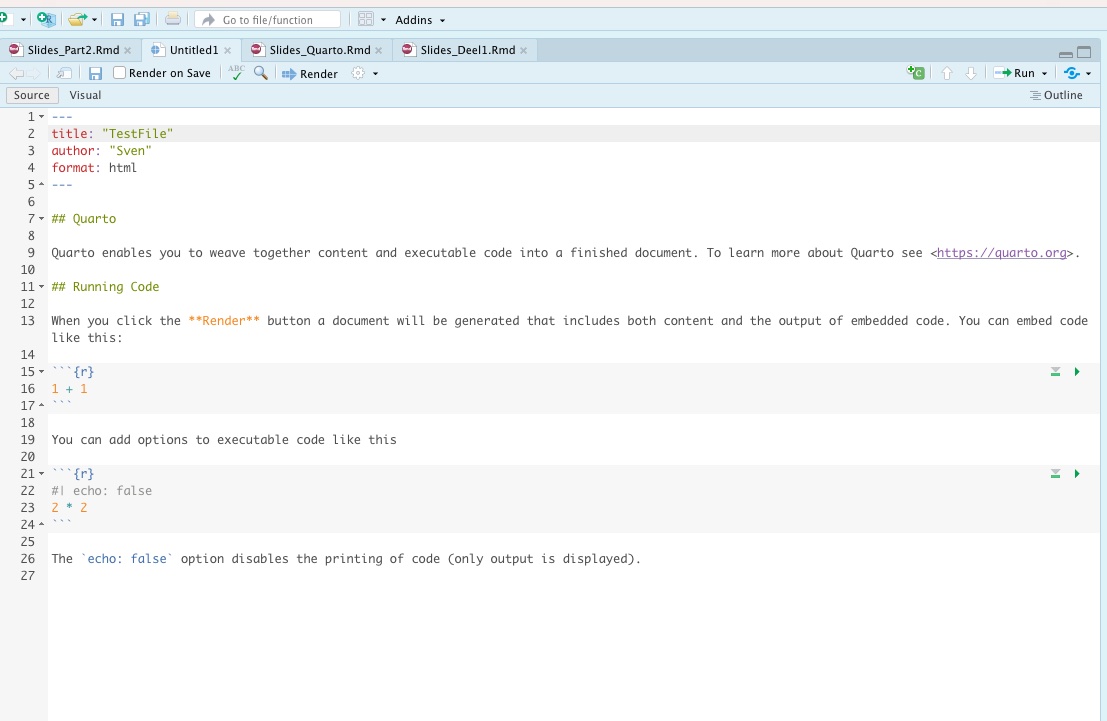Click the Run button
This screenshot has width=1107, height=721.
1015,73
